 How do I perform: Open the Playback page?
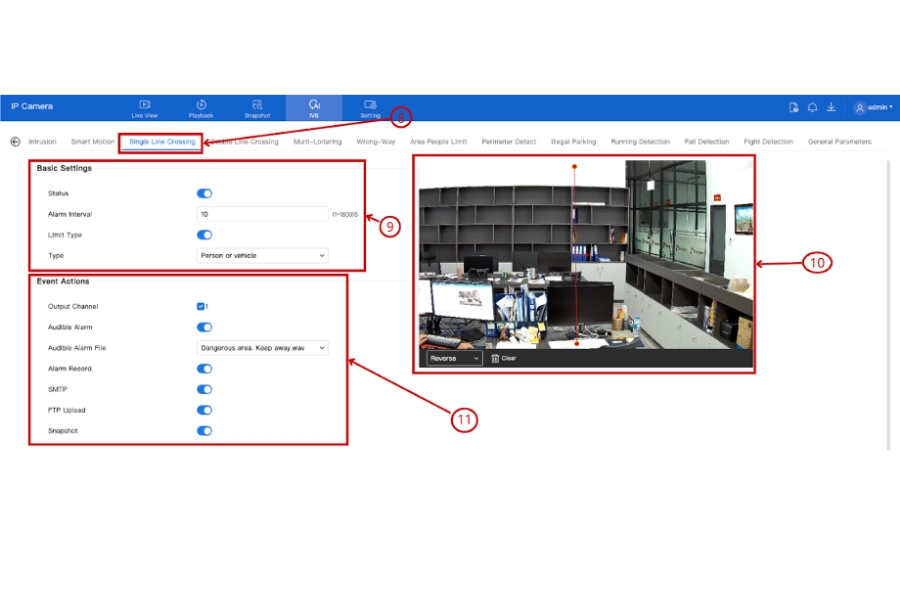click(201, 108)
